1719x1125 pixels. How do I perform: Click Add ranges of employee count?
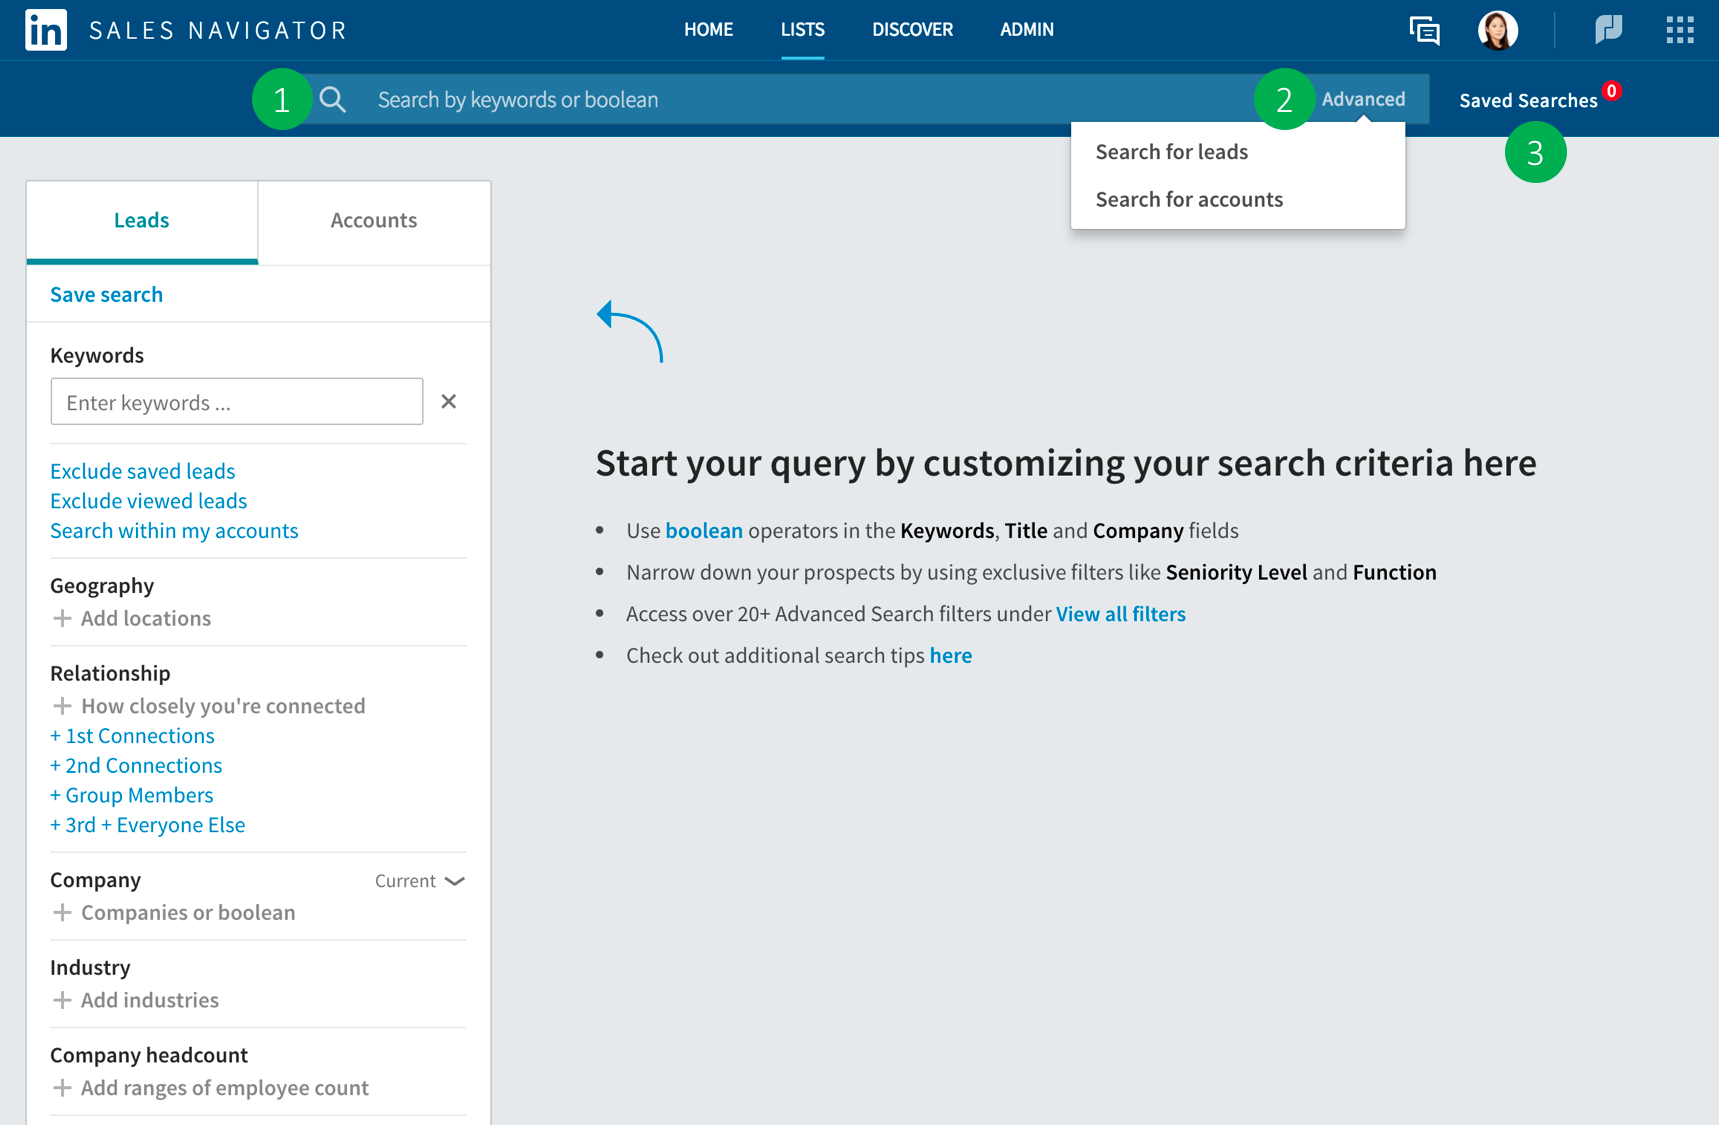pyautogui.click(x=225, y=1088)
